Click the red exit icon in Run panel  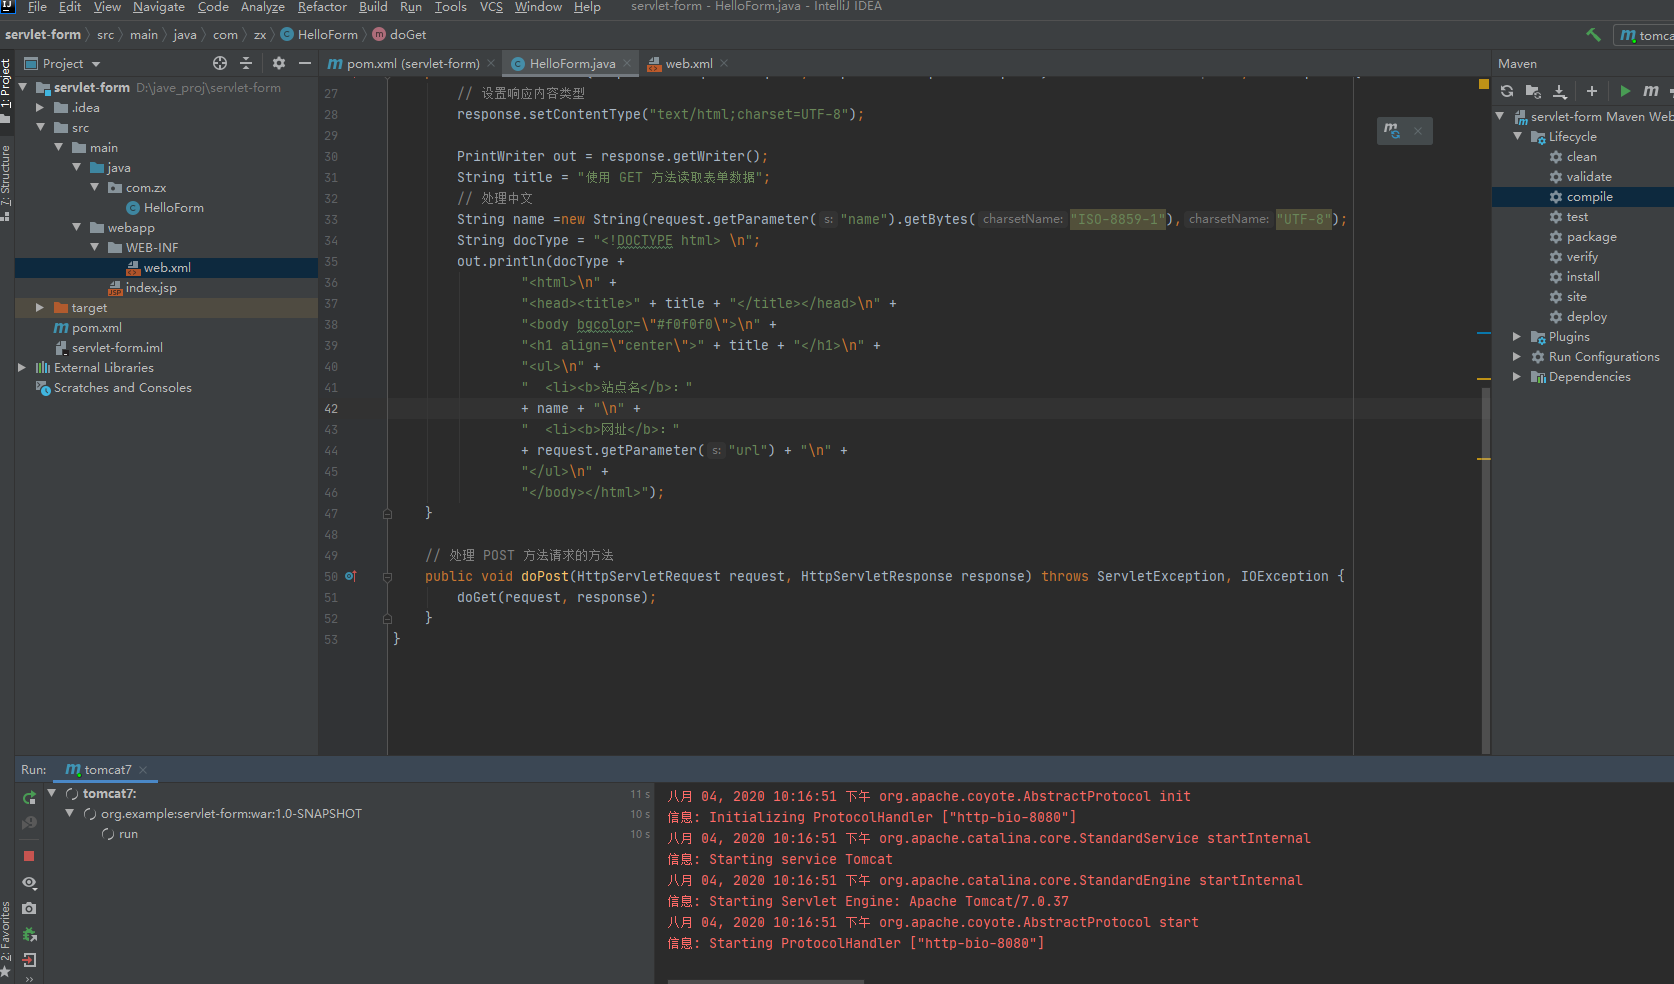pos(29,960)
